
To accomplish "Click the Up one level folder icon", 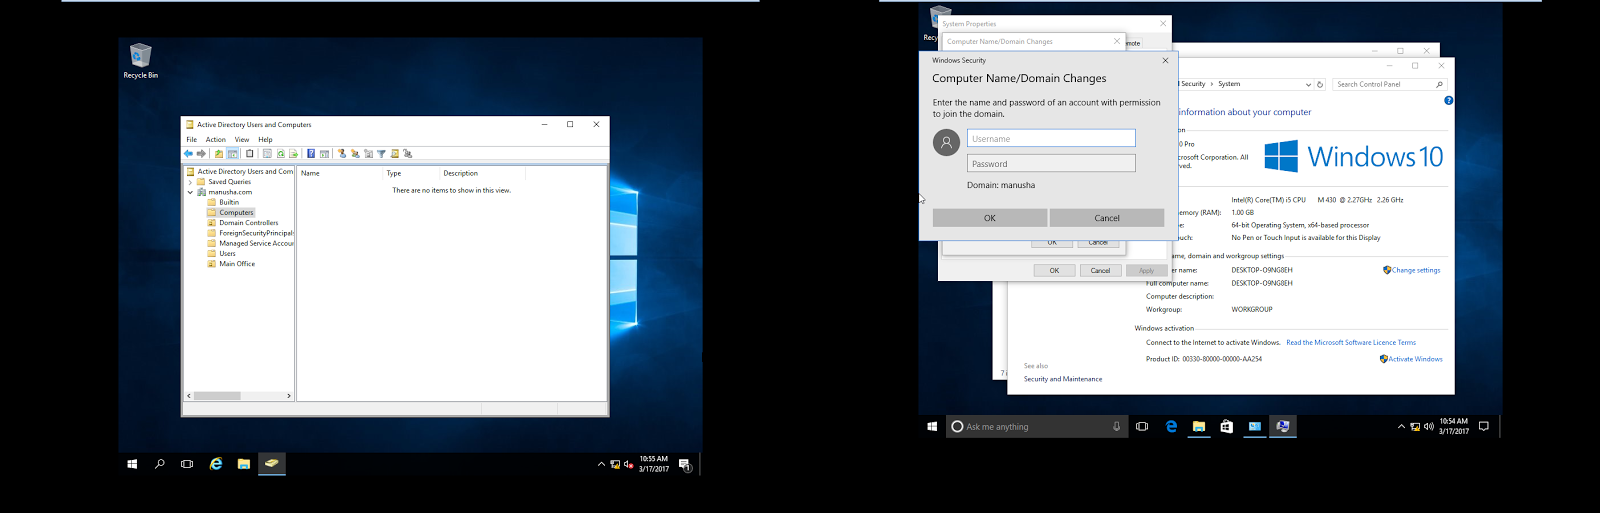I will point(219,154).
